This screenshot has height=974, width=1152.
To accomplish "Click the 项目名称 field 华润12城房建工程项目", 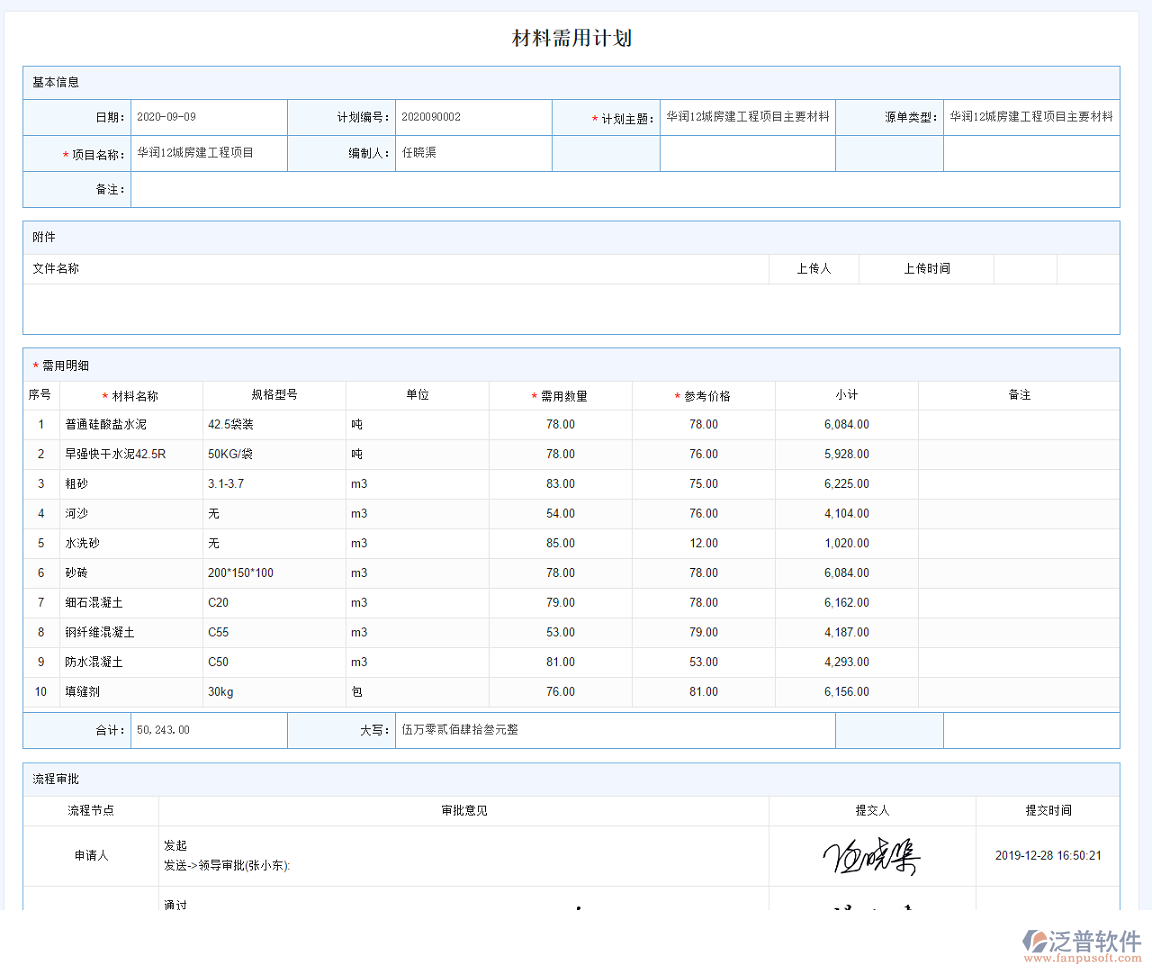I will (x=210, y=153).
